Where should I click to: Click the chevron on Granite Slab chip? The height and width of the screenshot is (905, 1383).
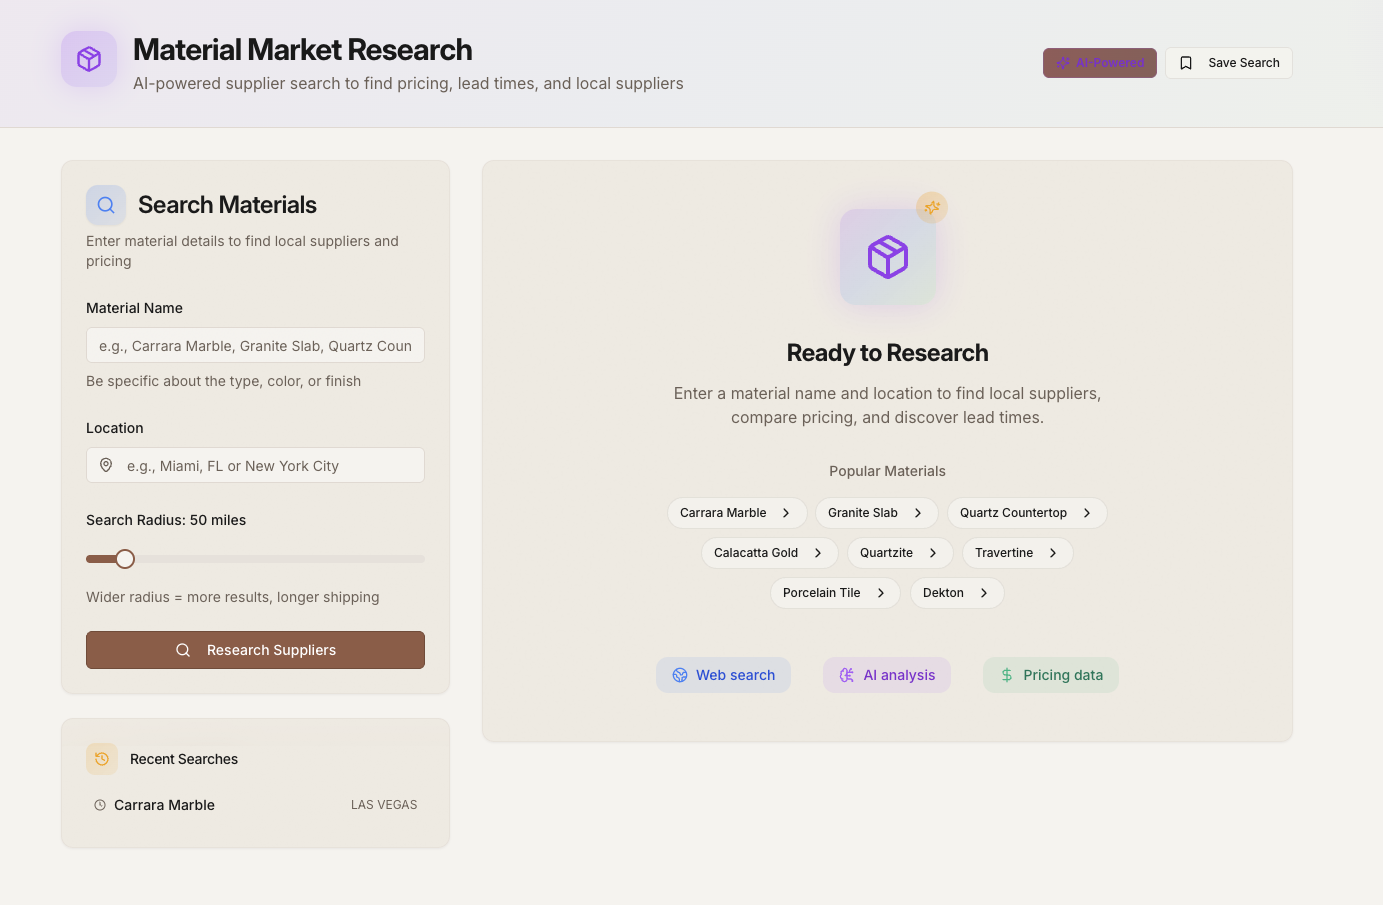coord(918,513)
